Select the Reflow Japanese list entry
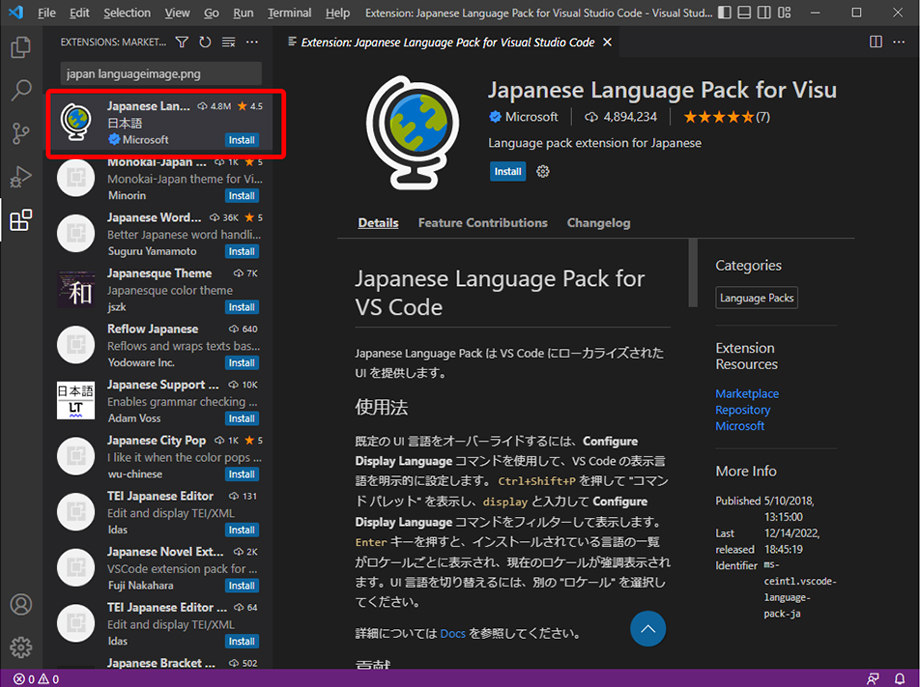This screenshot has width=920, height=687. click(x=158, y=346)
